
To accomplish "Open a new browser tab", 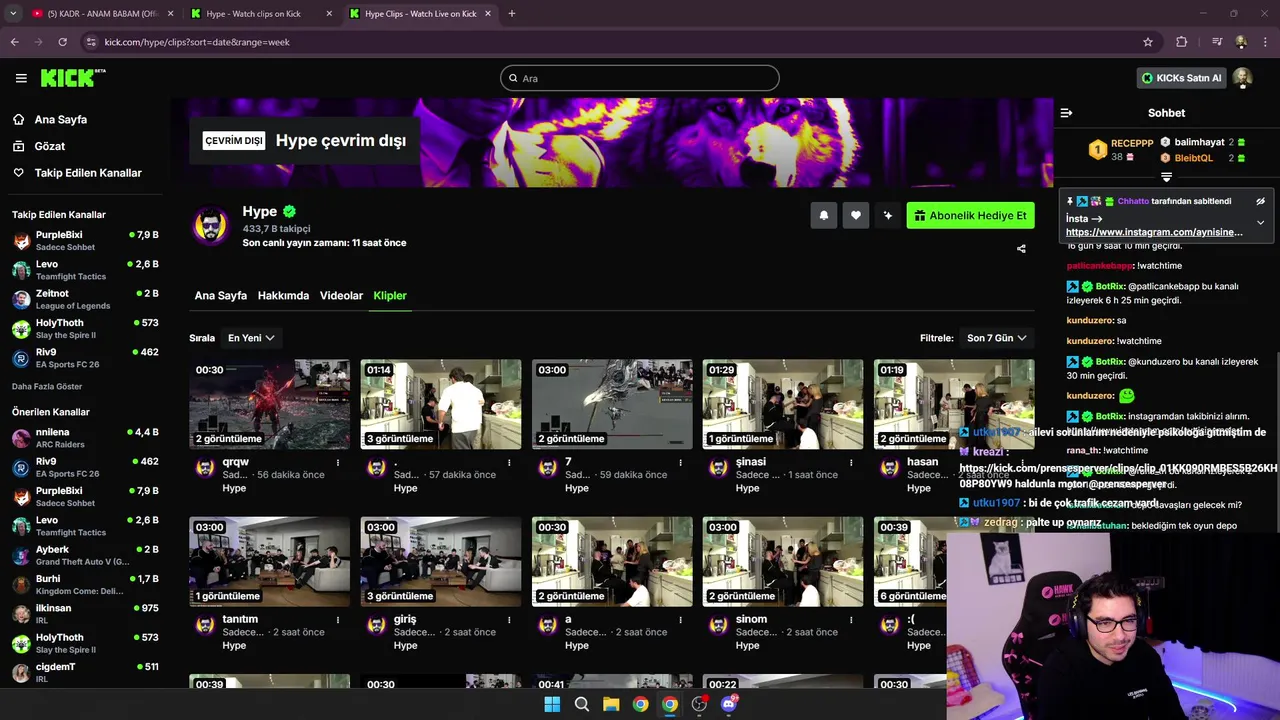I will tap(511, 13).
